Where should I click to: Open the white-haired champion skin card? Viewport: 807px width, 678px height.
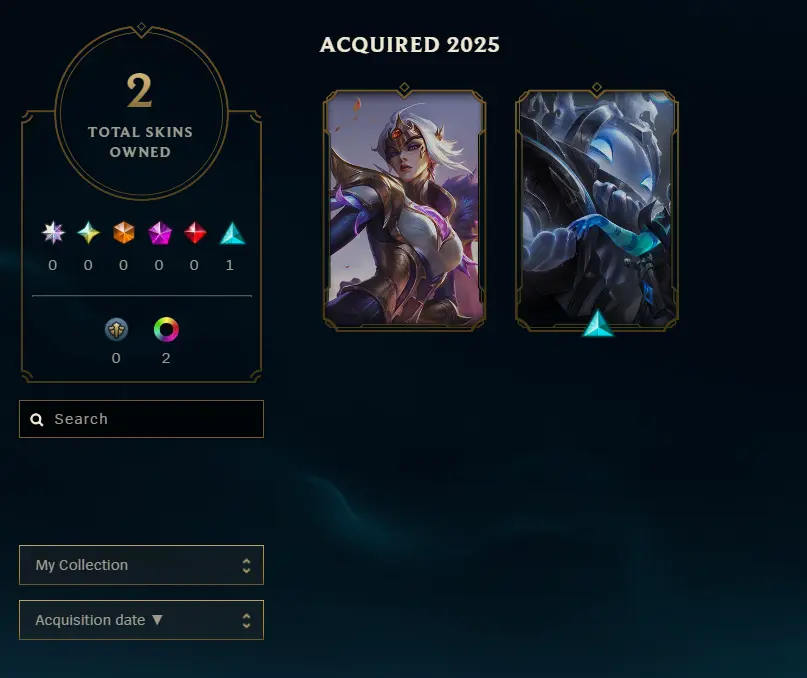[405, 208]
